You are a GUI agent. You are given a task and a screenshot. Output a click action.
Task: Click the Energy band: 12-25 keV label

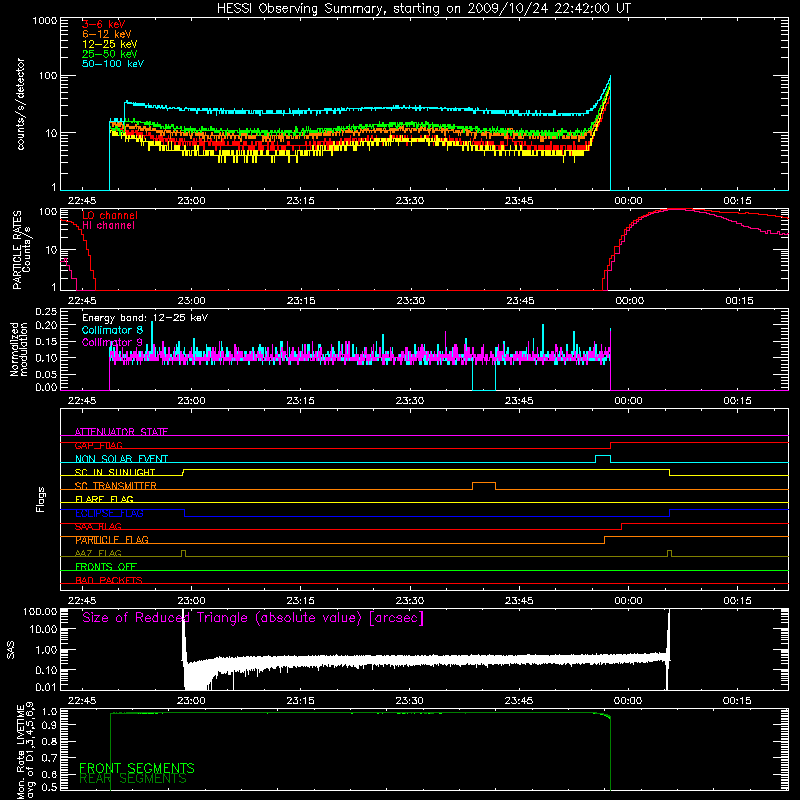[145, 318]
